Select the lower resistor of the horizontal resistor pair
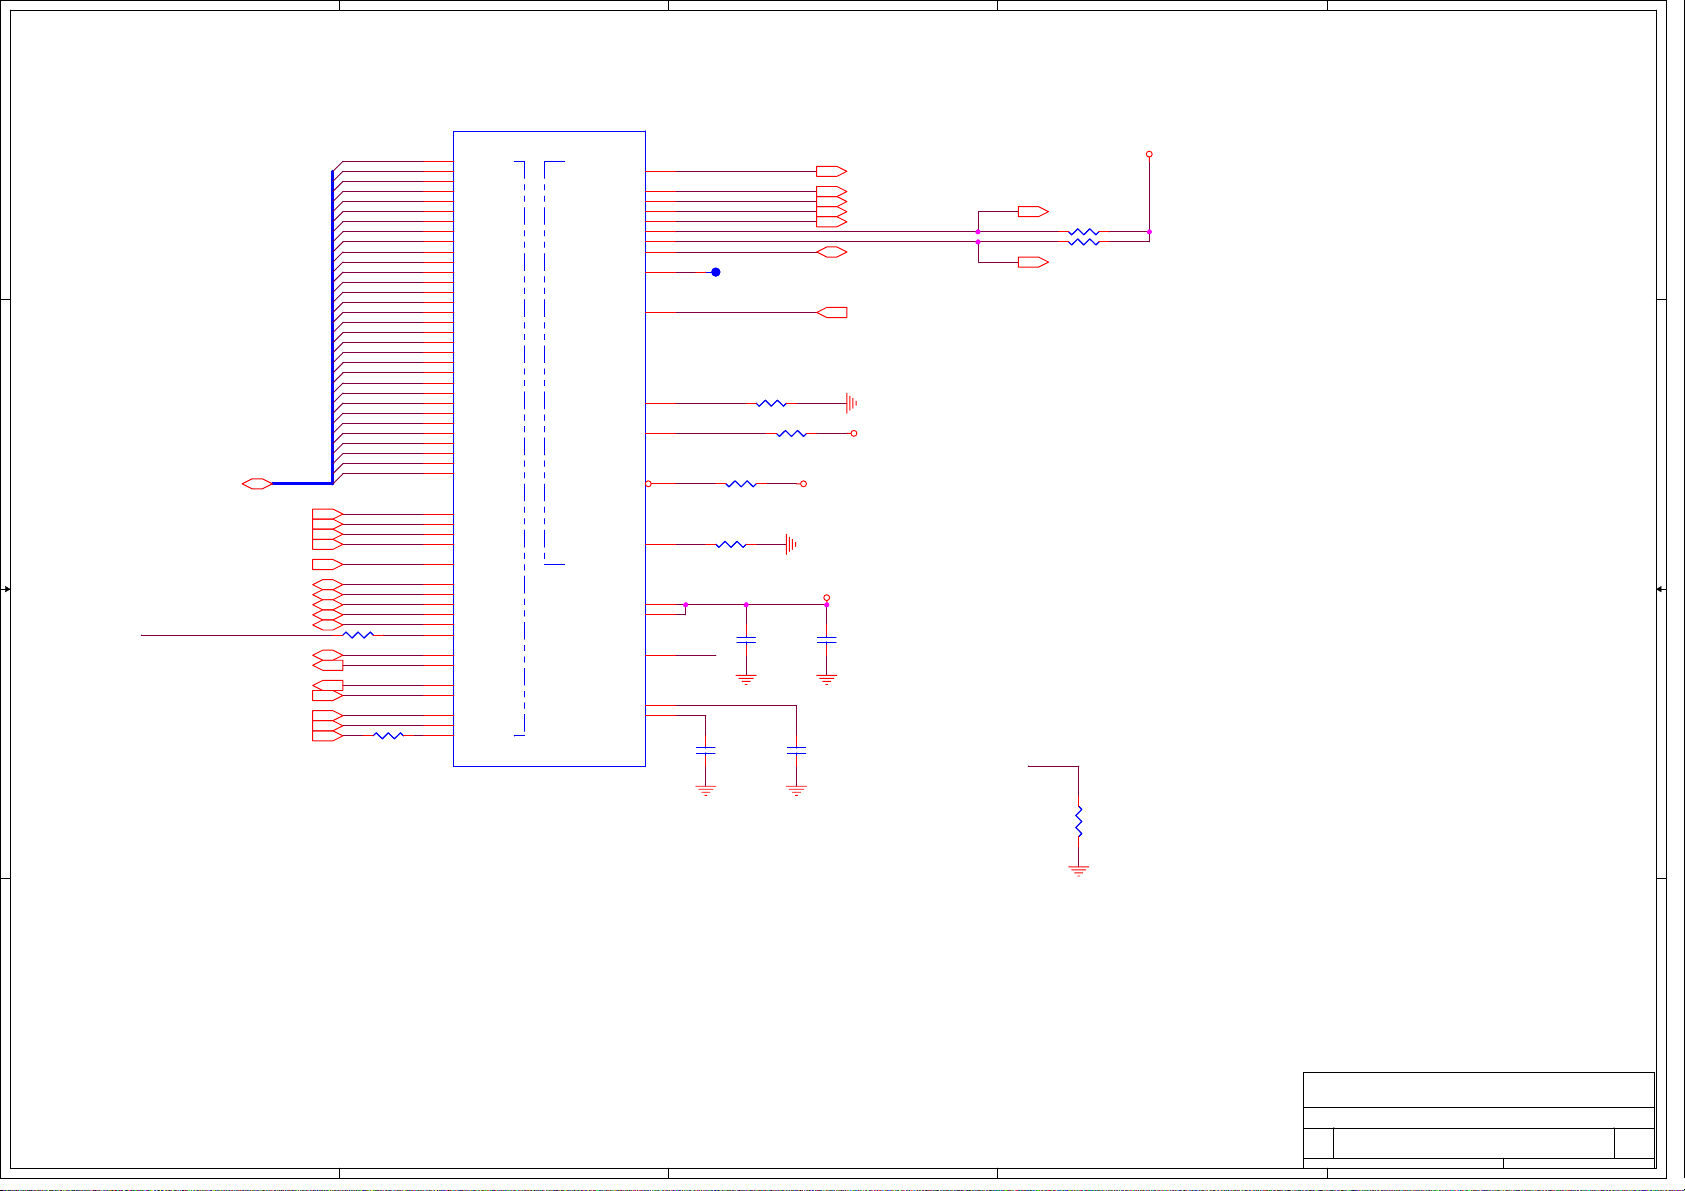 [x=1084, y=242]
